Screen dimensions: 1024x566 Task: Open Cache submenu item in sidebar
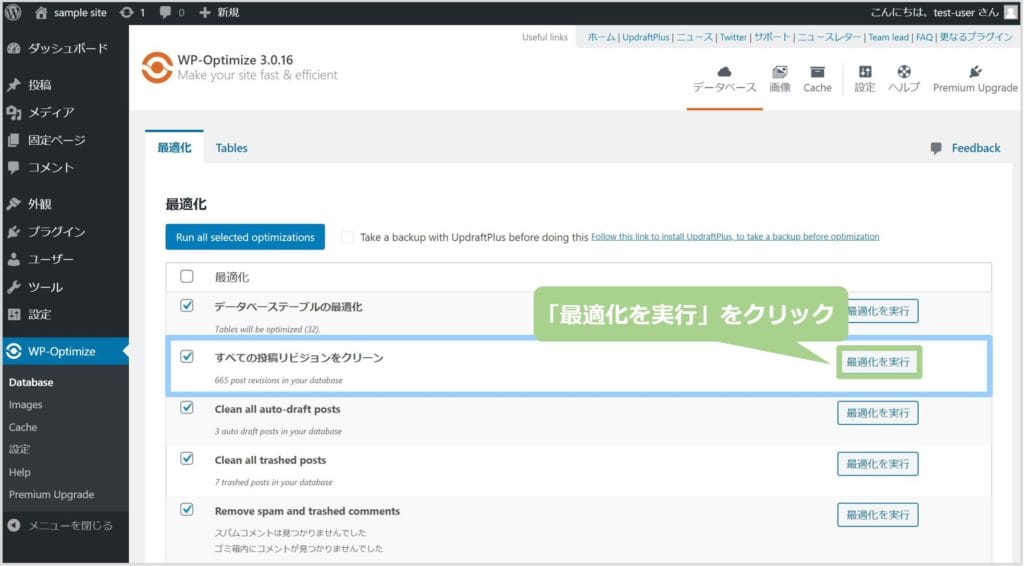click(23, 427)
